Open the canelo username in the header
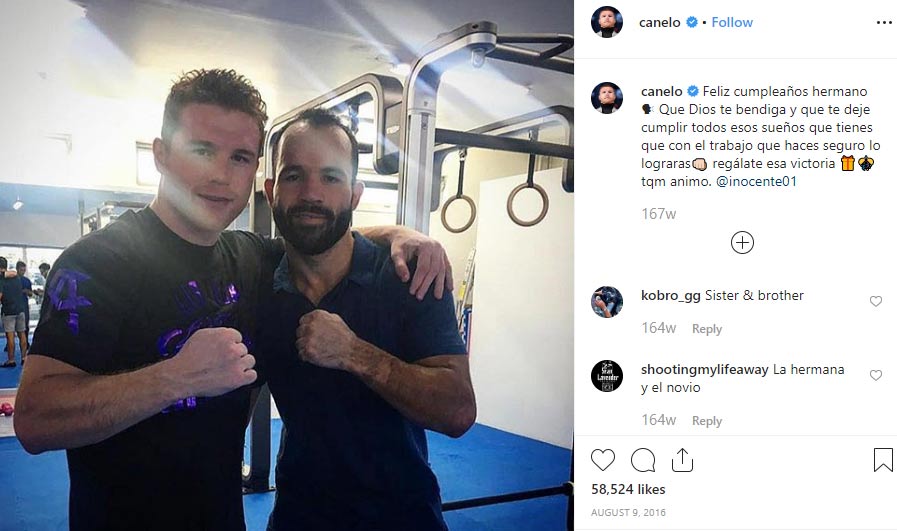The image size is (897, 531). pos(660,22)
